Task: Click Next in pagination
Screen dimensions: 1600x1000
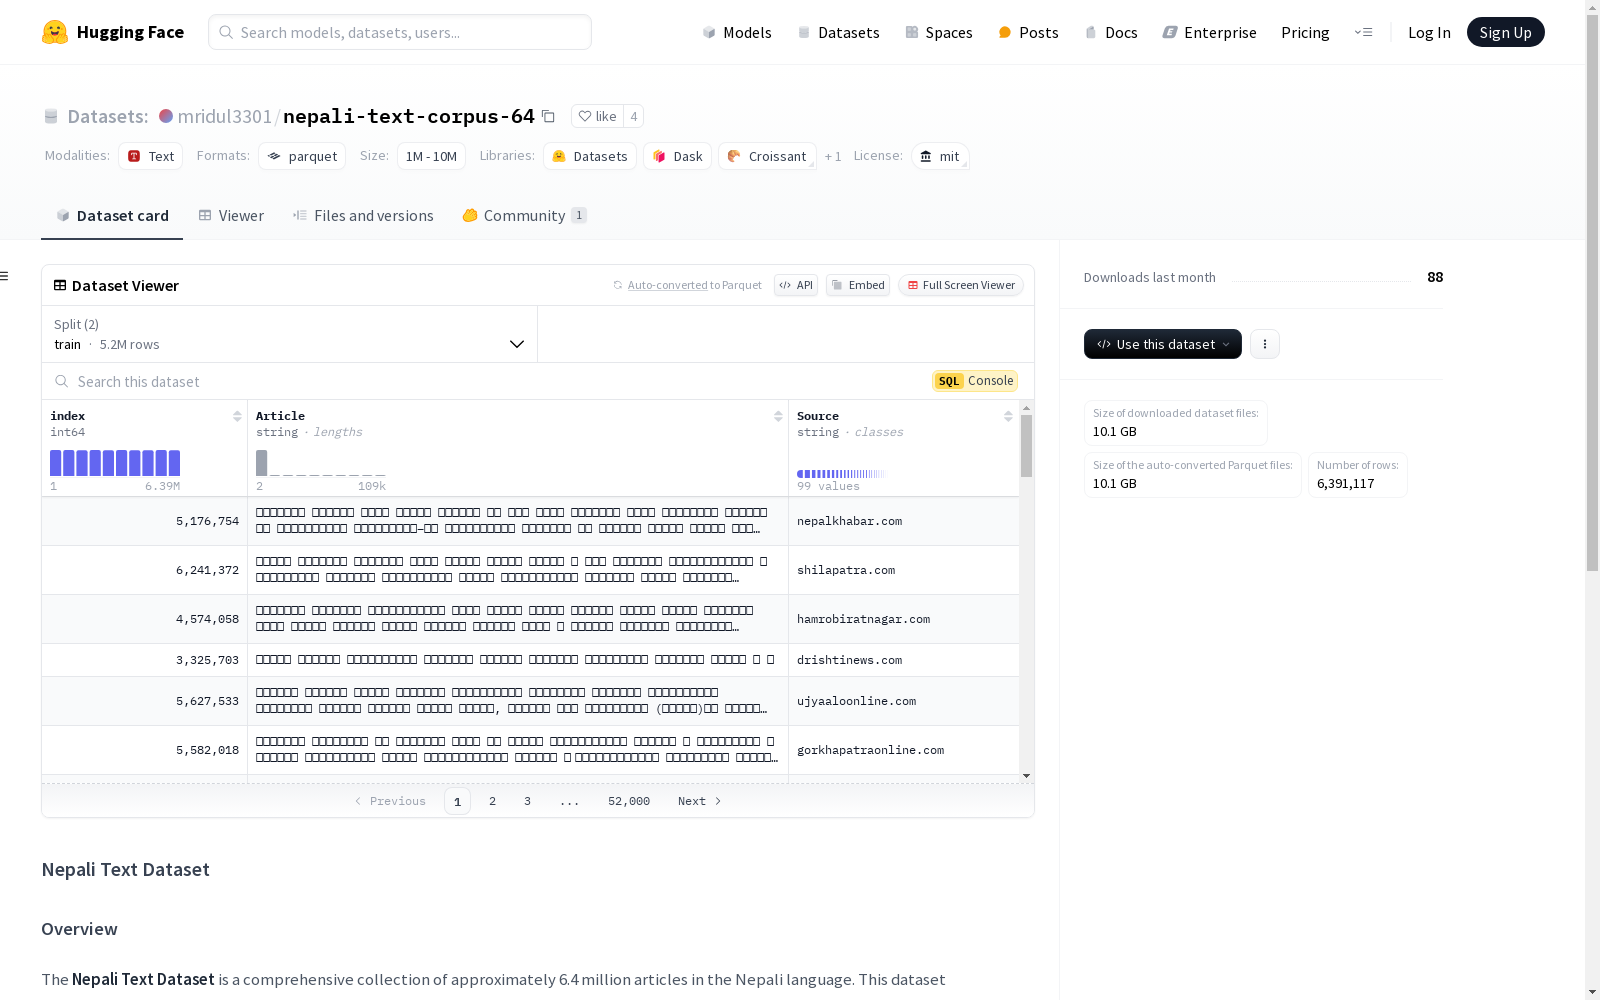Action: coord(699,801)
